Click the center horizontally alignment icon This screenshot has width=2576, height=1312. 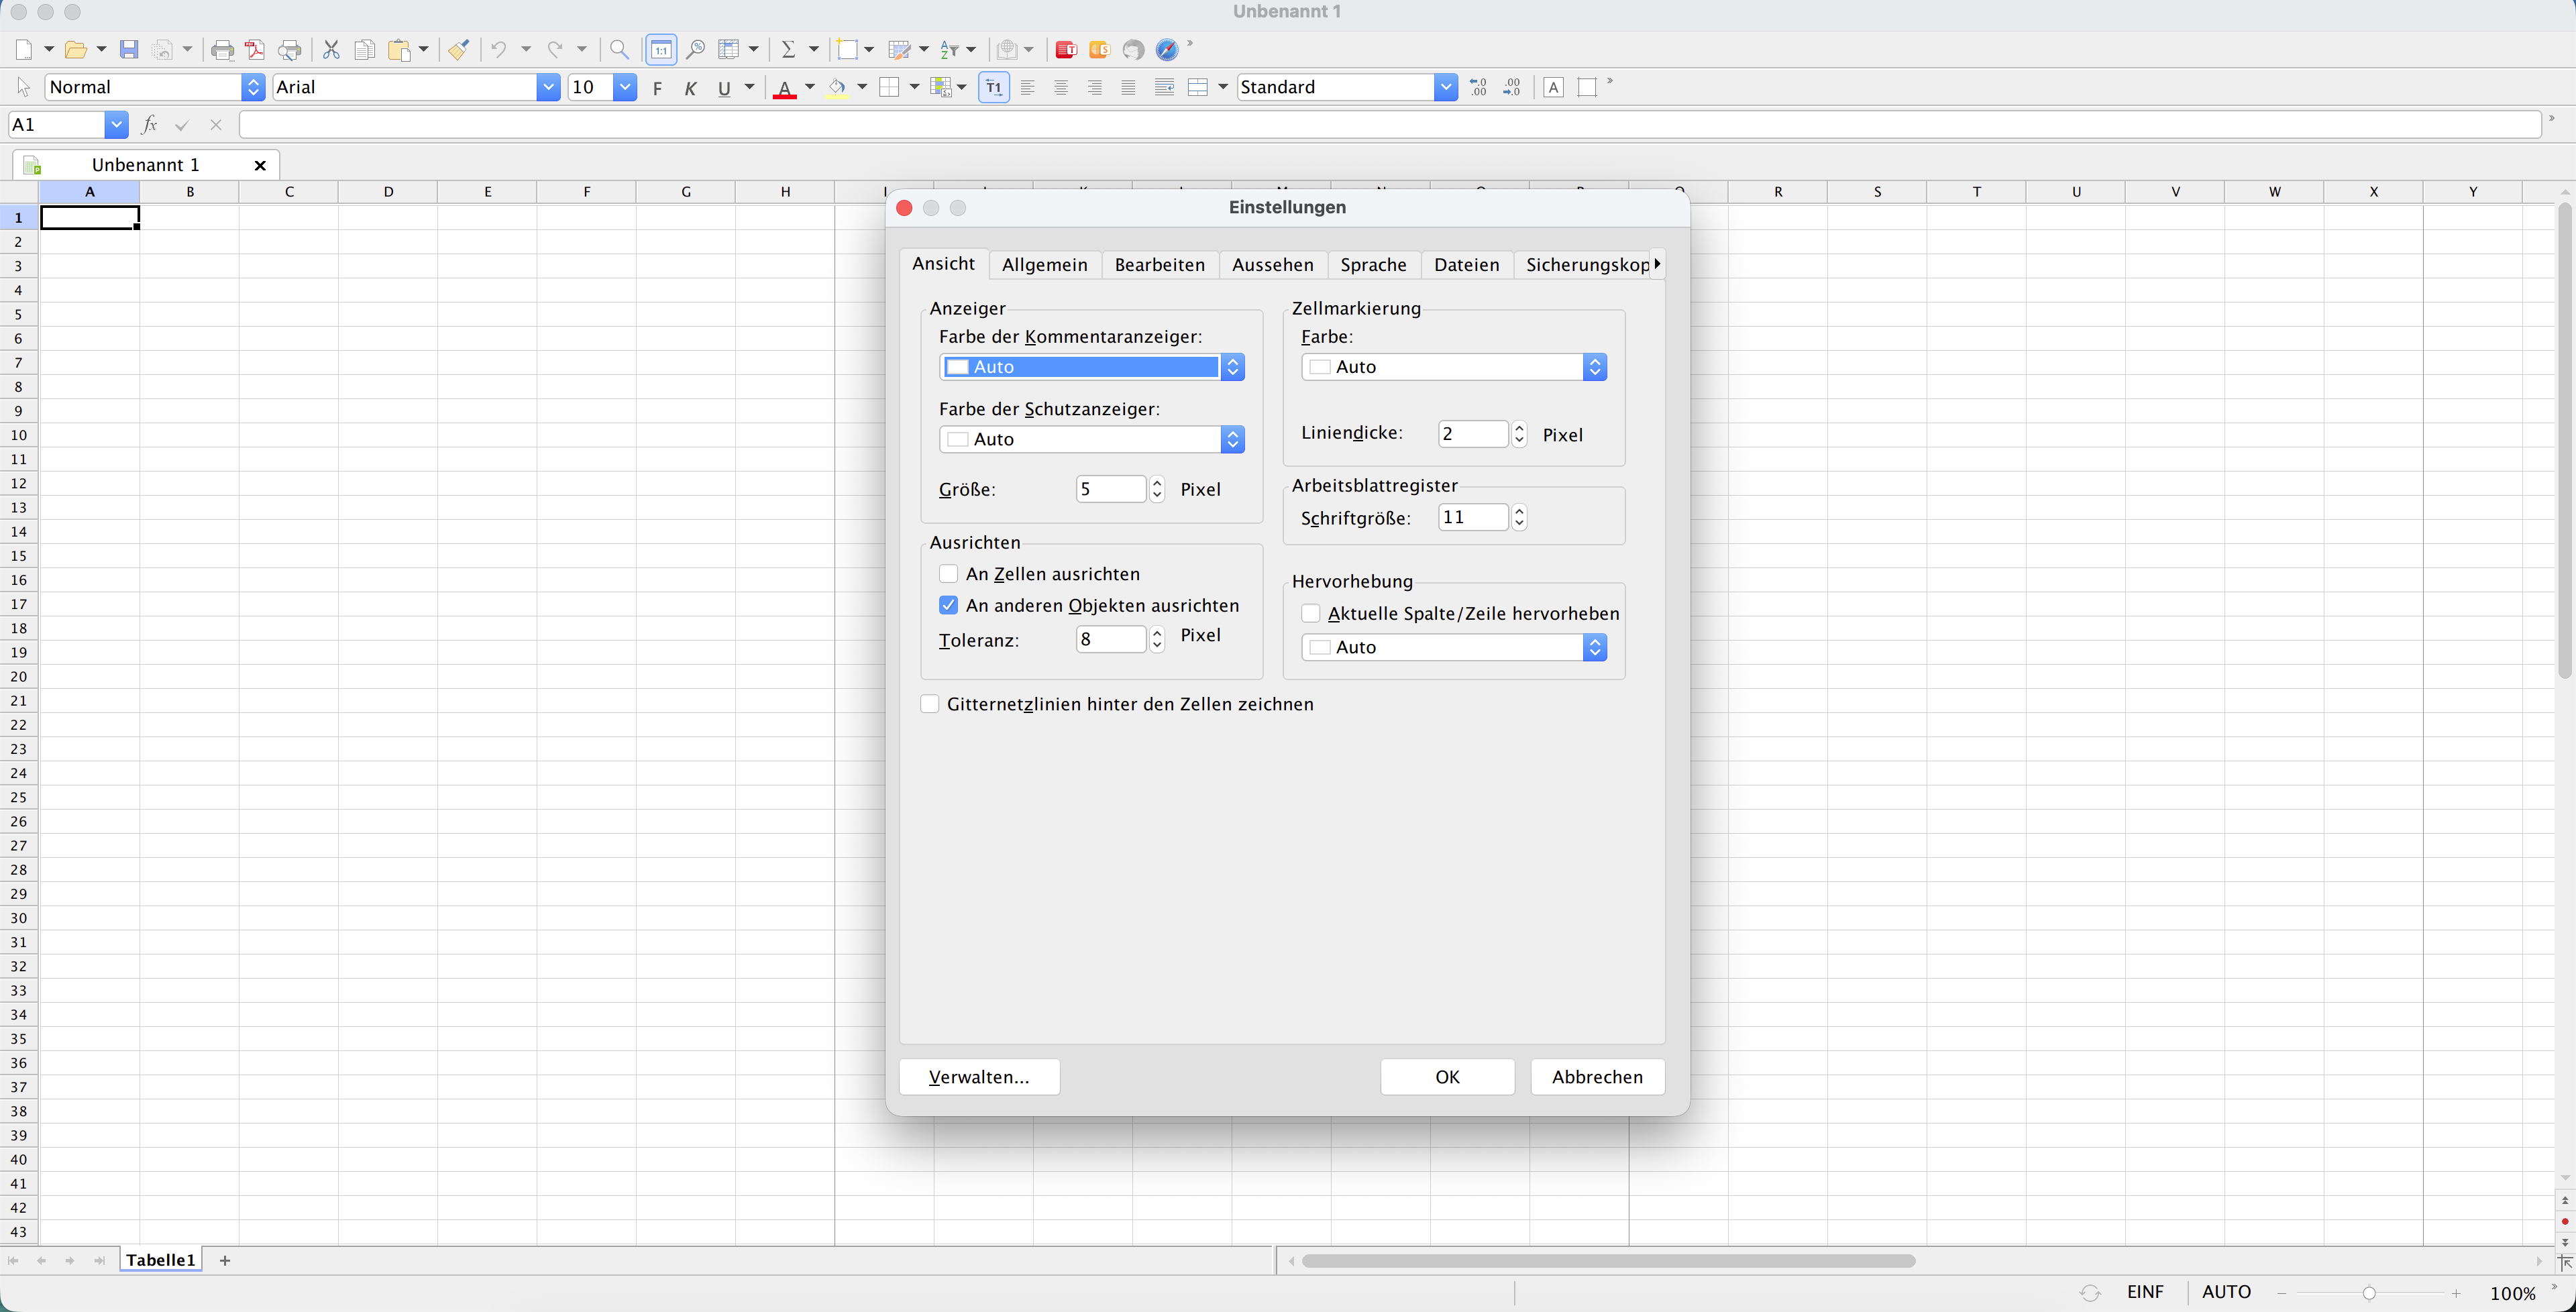point(1061,88)
